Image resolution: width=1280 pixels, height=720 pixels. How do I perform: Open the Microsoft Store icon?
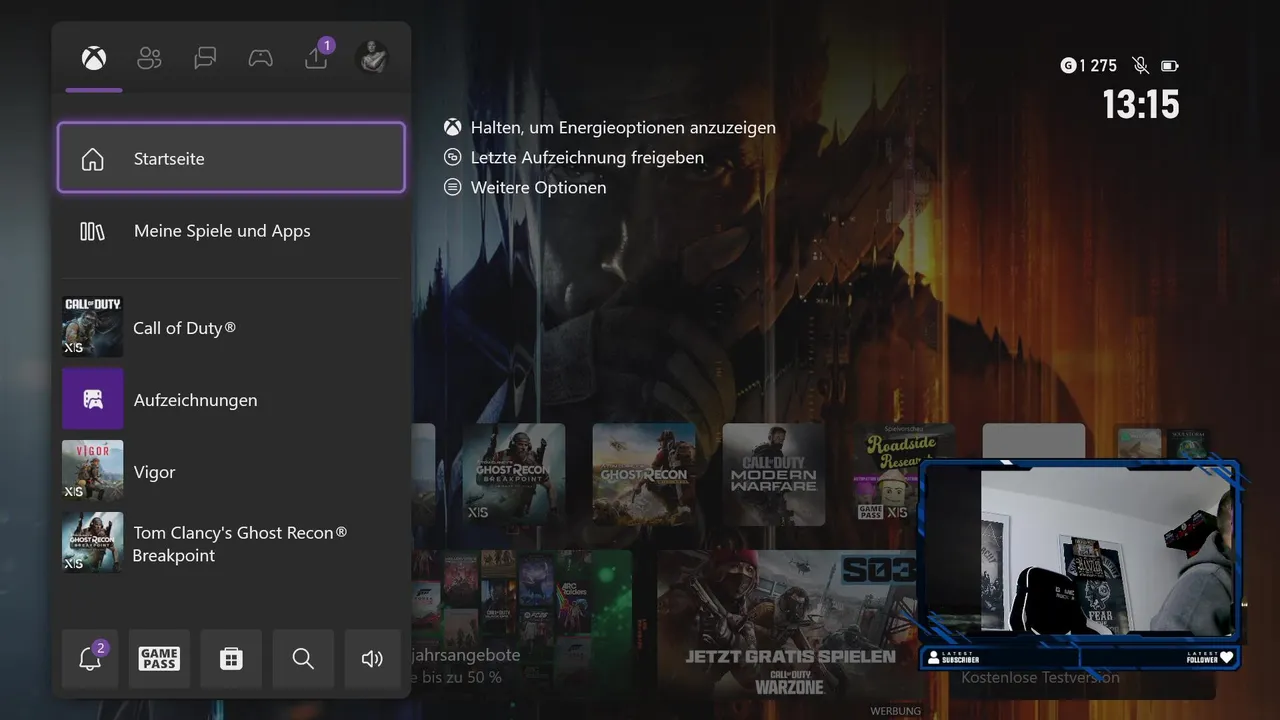231,658
